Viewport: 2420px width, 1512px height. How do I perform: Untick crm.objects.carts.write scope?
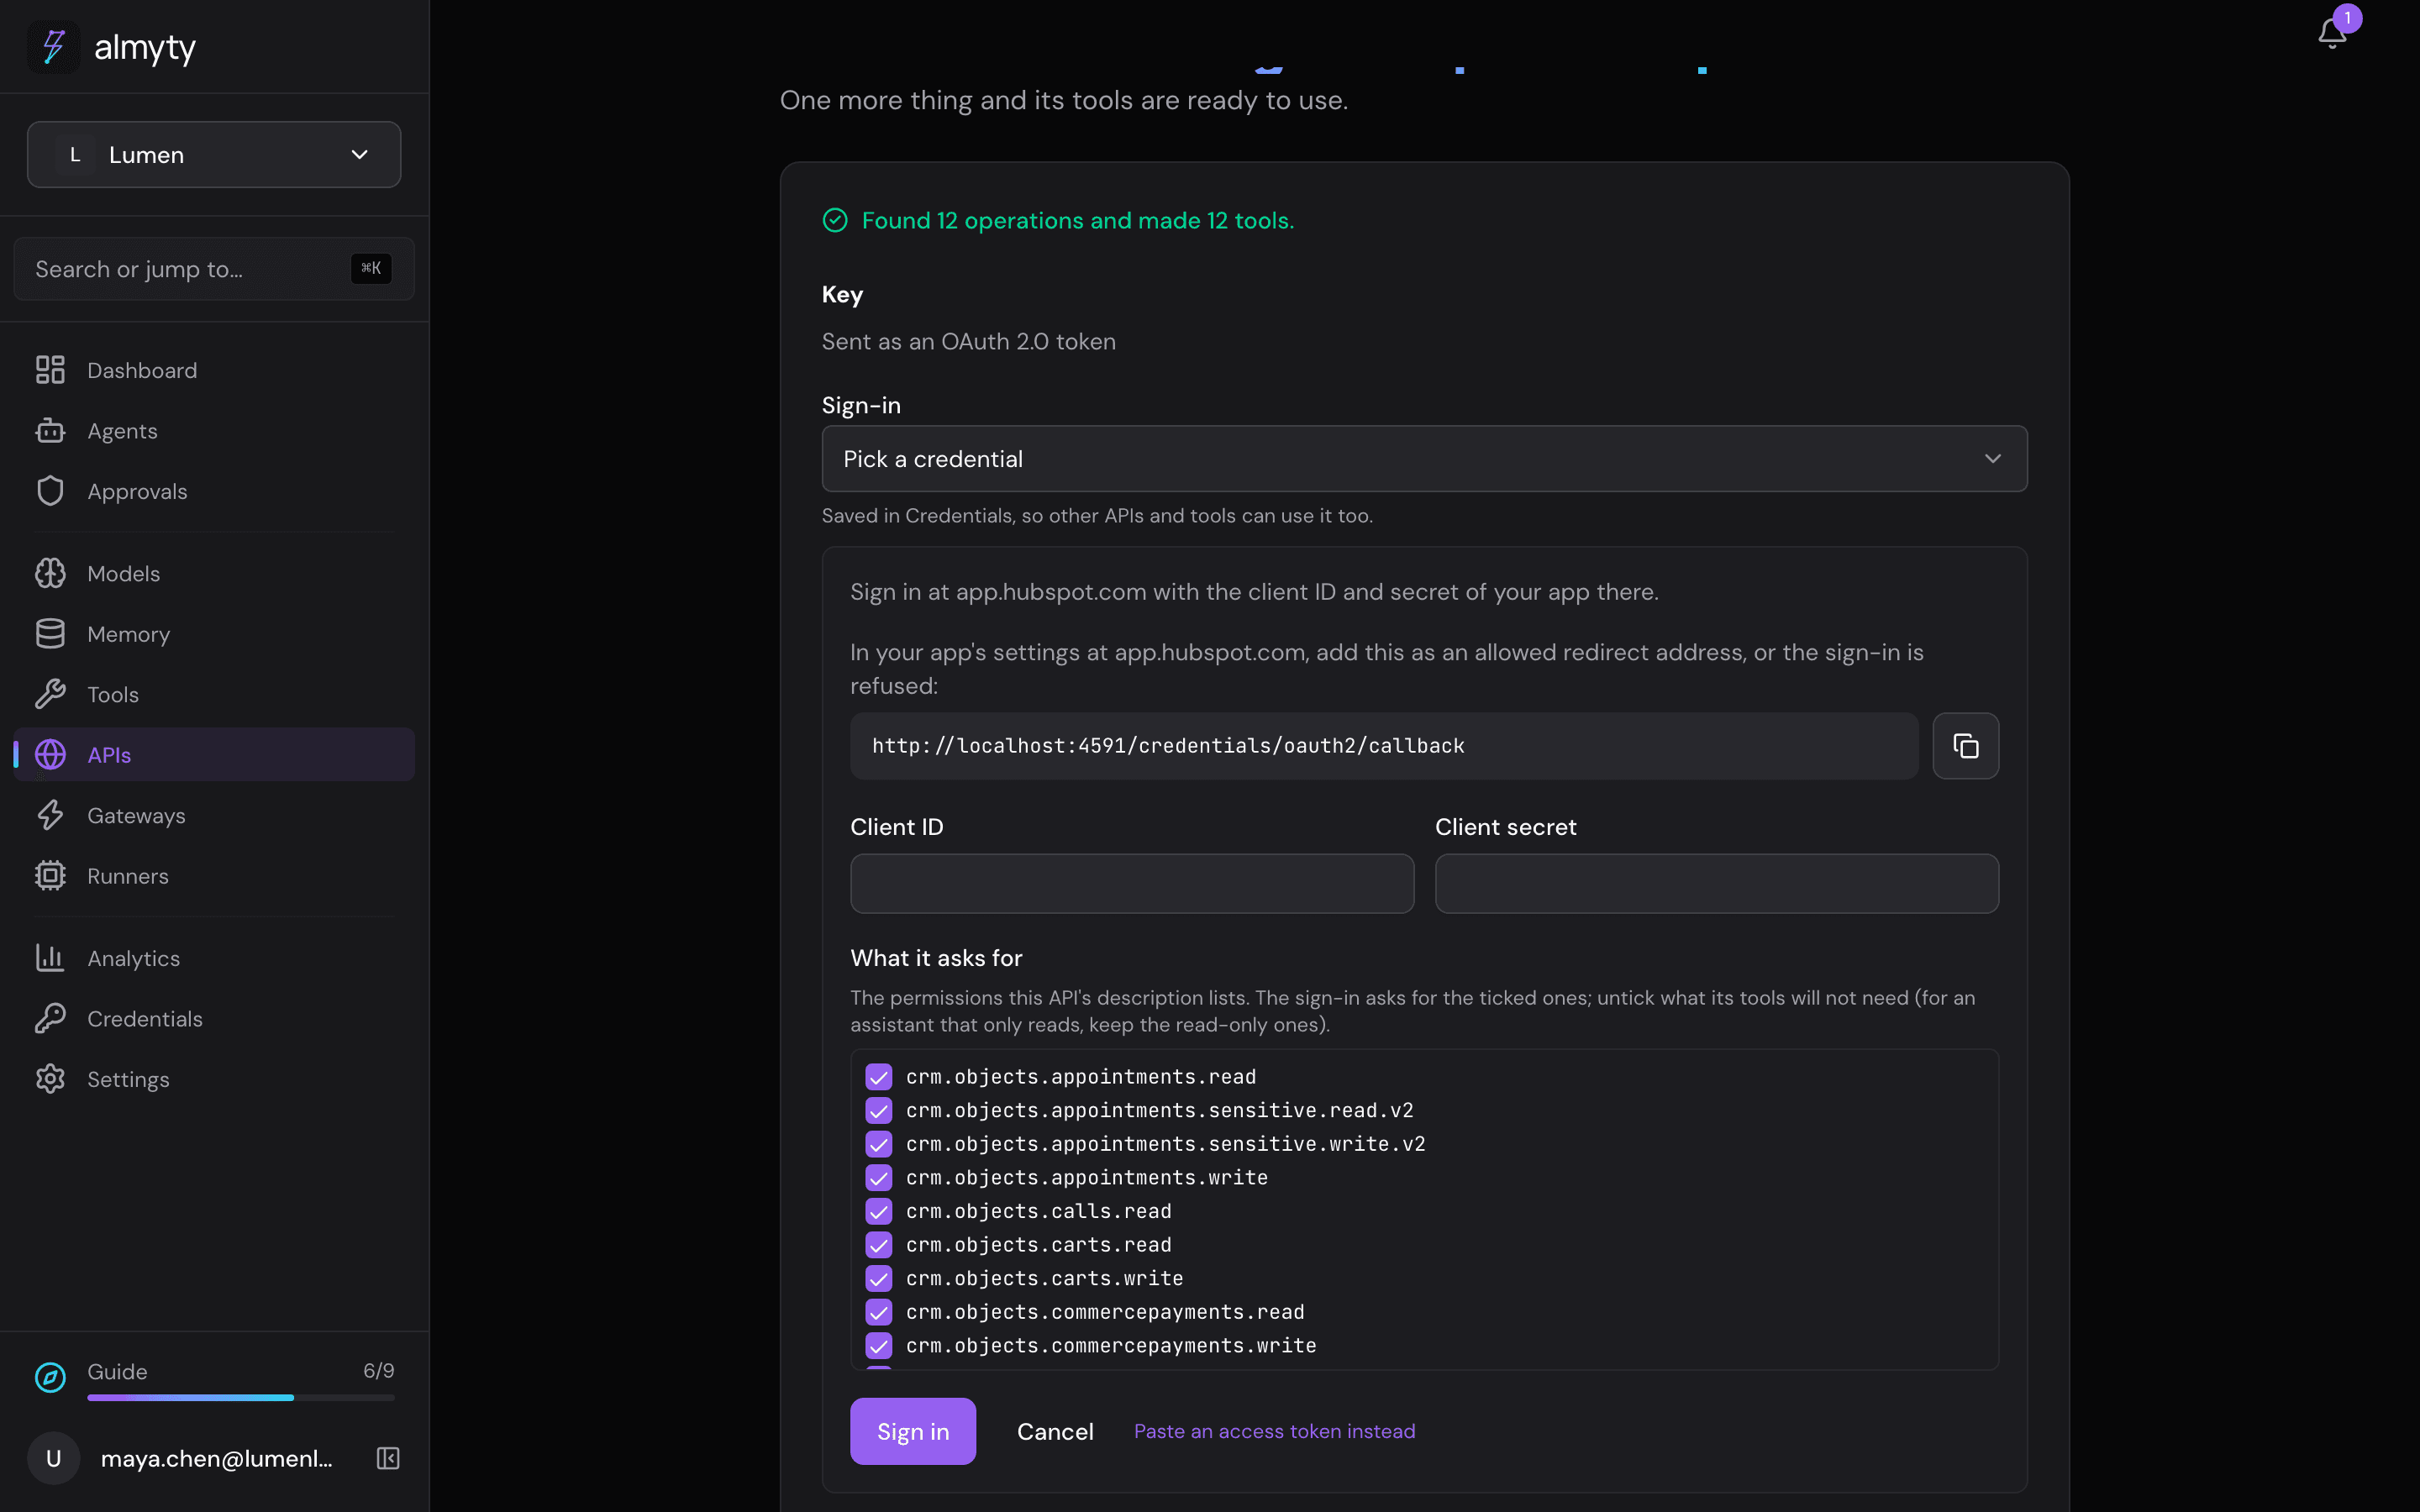click(878, 1278)
